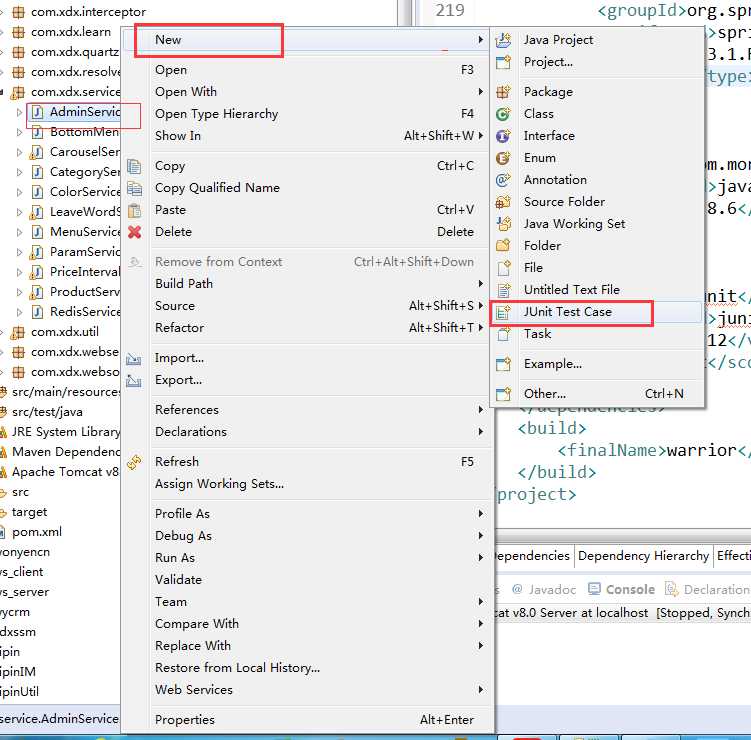Expand the ColorService tree node arrow
The width and height of the screenshot is (751, 740).
click(x=19, y=193)
